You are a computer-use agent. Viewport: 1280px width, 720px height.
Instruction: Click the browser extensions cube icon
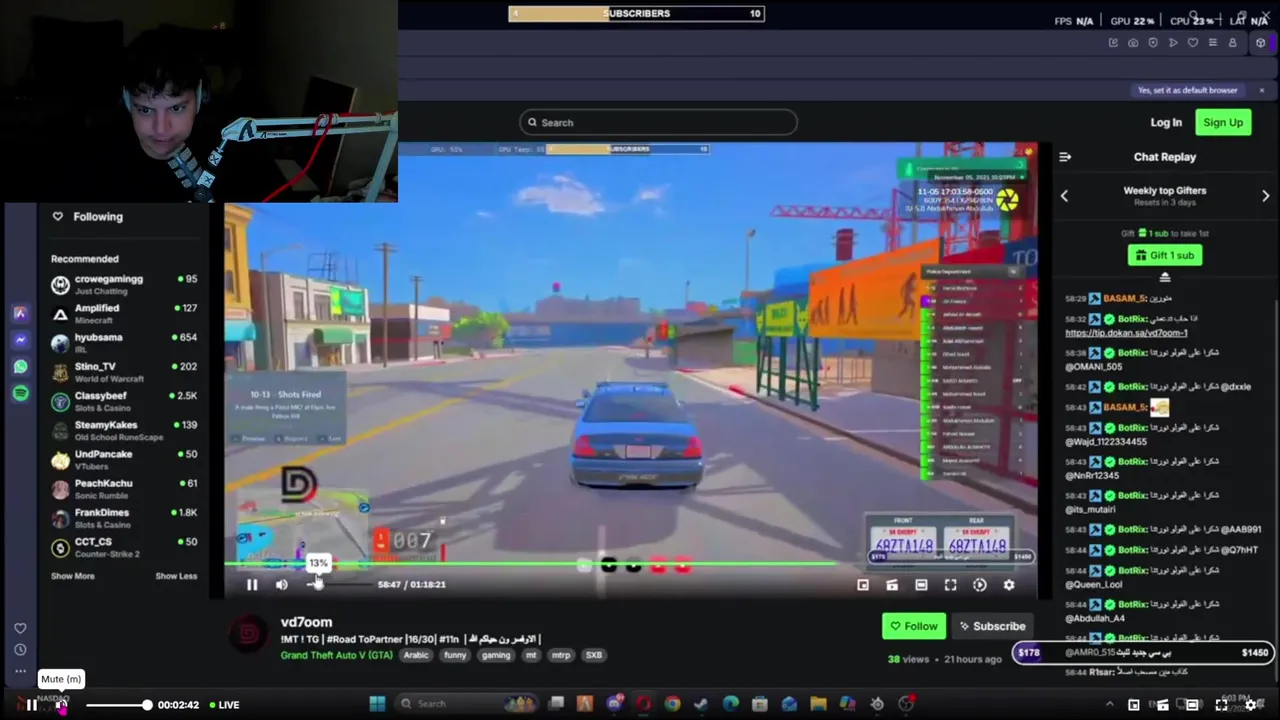point(1260,43)
